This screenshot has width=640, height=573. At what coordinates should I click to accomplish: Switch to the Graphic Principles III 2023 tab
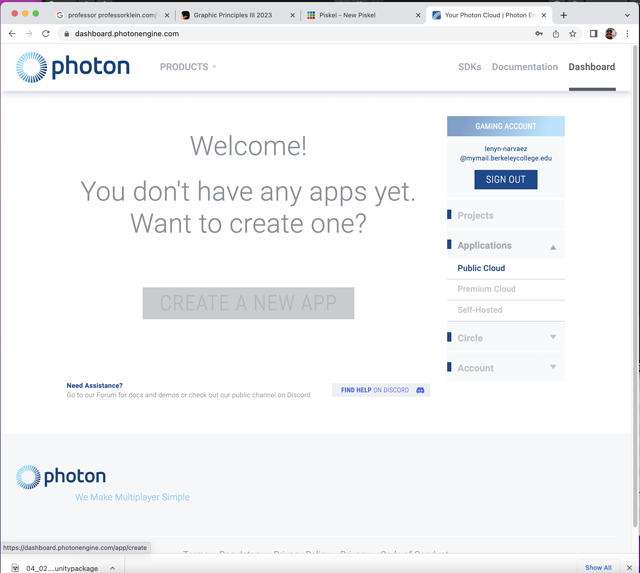pos(239,15)
